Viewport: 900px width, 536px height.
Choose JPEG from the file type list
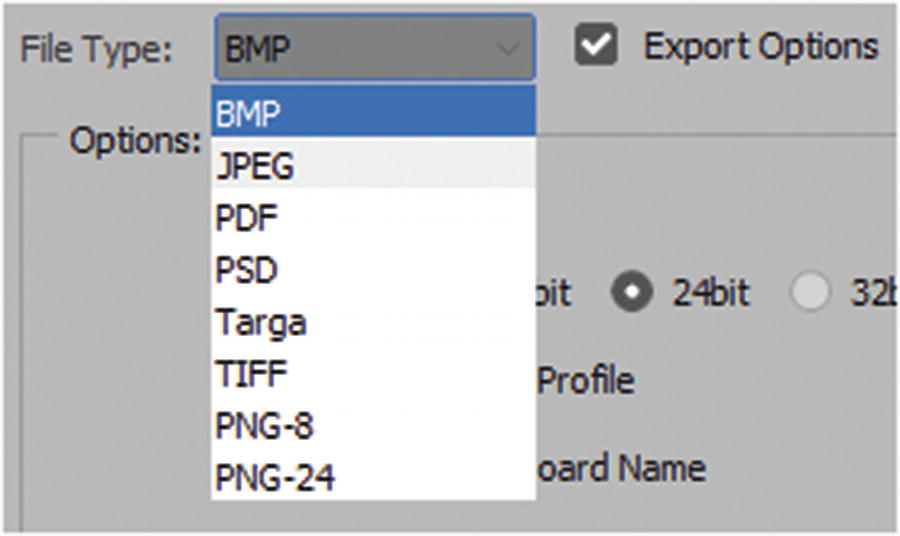(x=373, y=165)
